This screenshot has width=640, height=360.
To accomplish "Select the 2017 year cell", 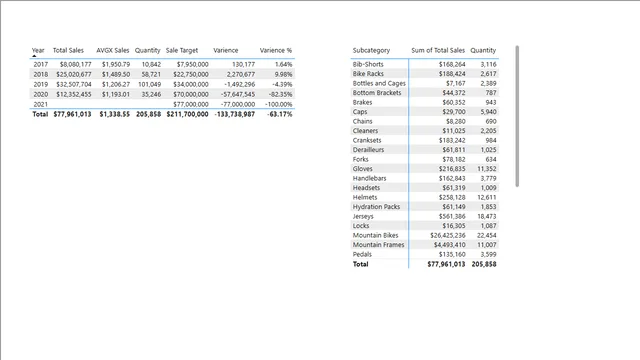I will [40, 64].
